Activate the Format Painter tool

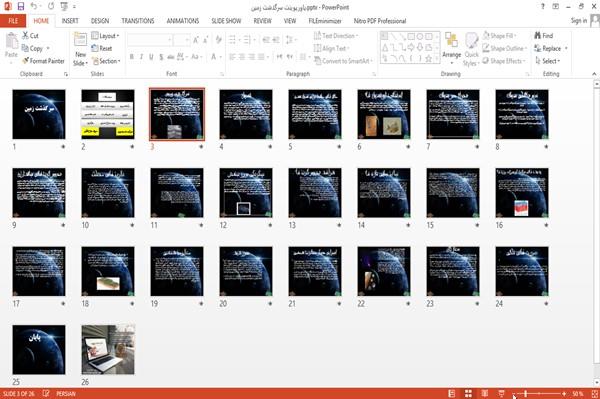pyautogui.click(x=43, y=61)
